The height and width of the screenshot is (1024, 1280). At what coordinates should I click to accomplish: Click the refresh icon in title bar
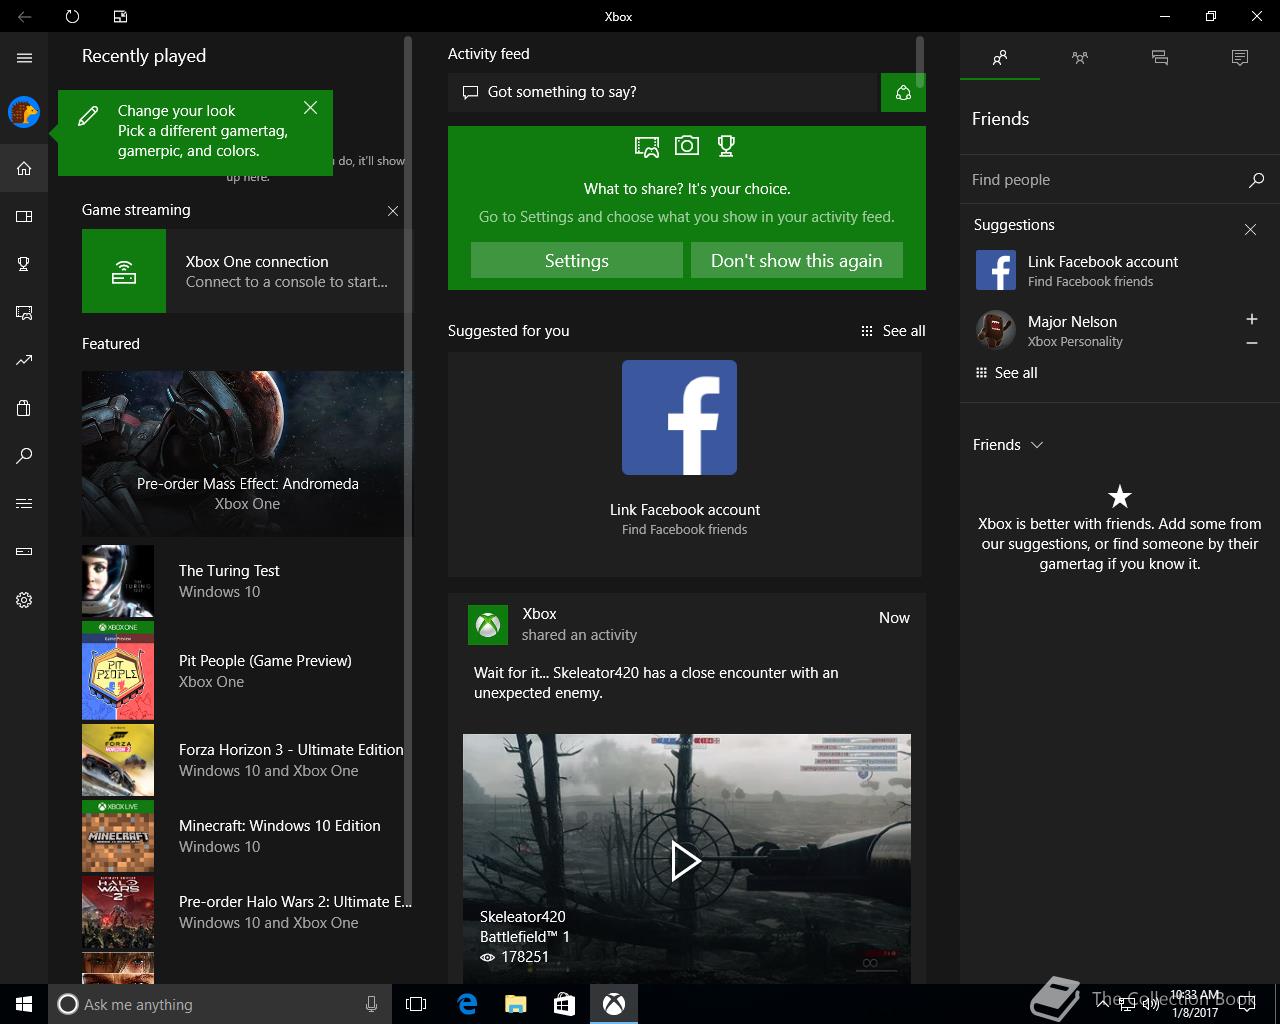coord(72,16)
